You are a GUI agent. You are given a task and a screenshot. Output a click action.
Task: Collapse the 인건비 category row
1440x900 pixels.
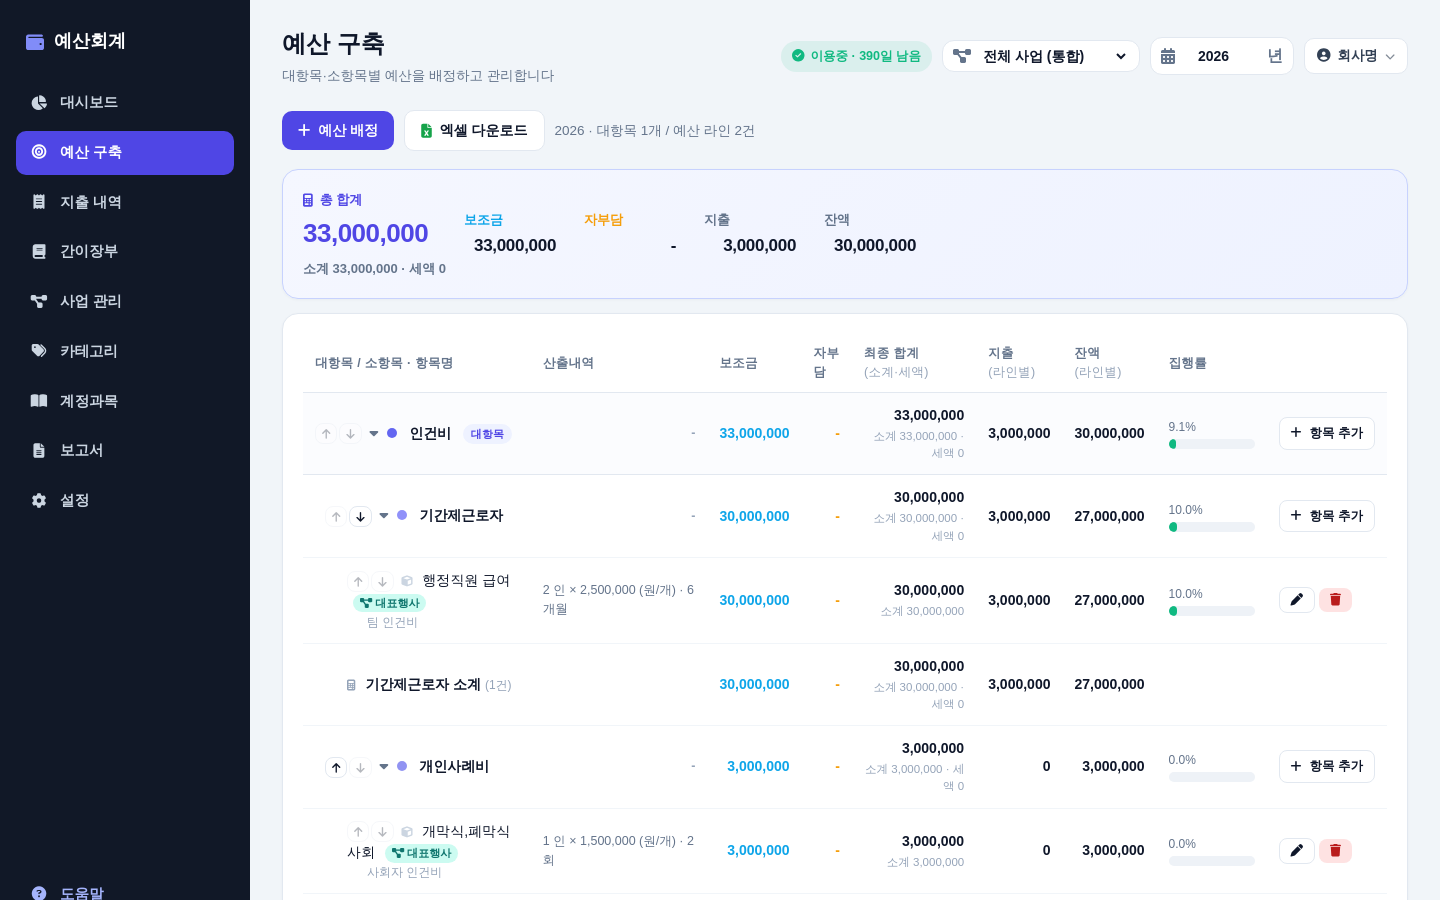374,434
